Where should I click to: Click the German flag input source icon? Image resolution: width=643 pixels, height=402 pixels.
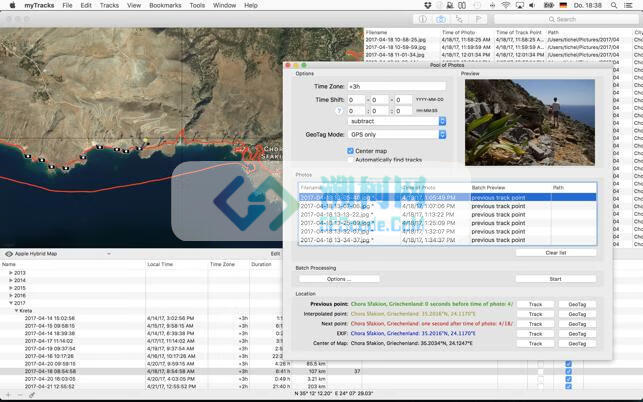pos(563,5)
